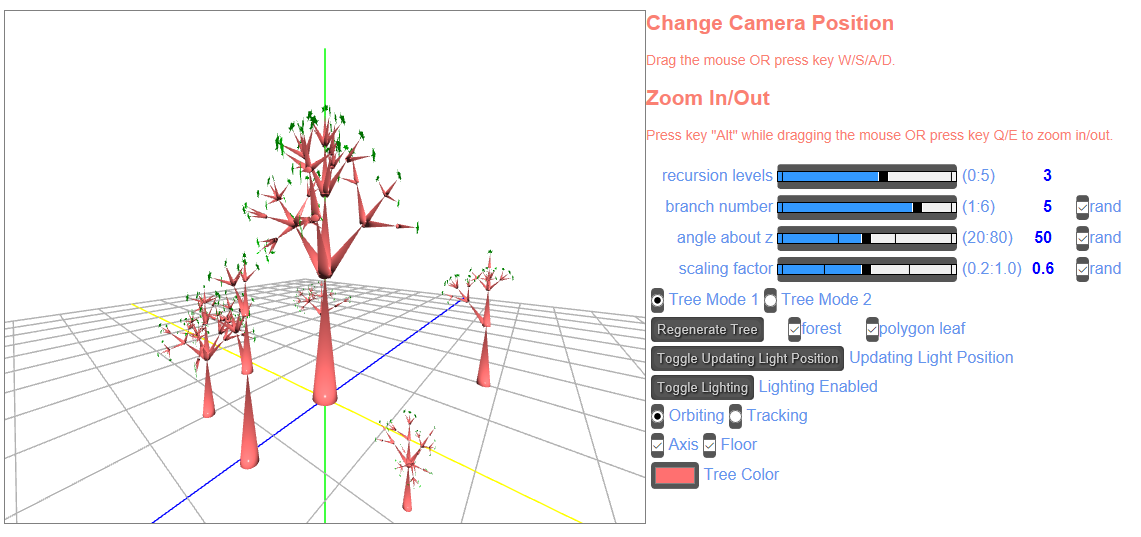The width and height of the screenshot is (1141, 537).
Task: Click the recursion levels value 3
Action: point(1047,175)
